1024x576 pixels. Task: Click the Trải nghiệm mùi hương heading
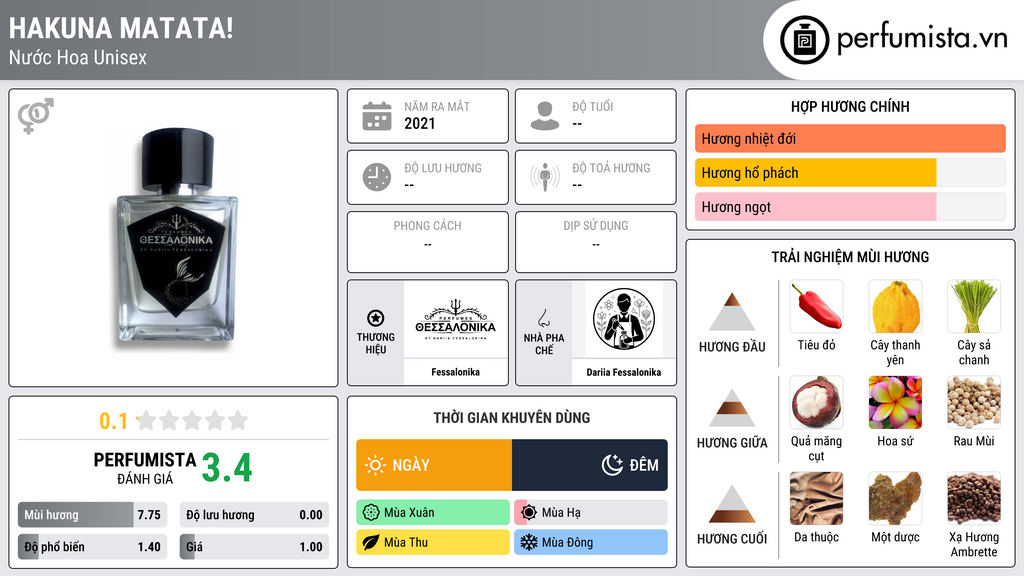(x=850, y=257)
